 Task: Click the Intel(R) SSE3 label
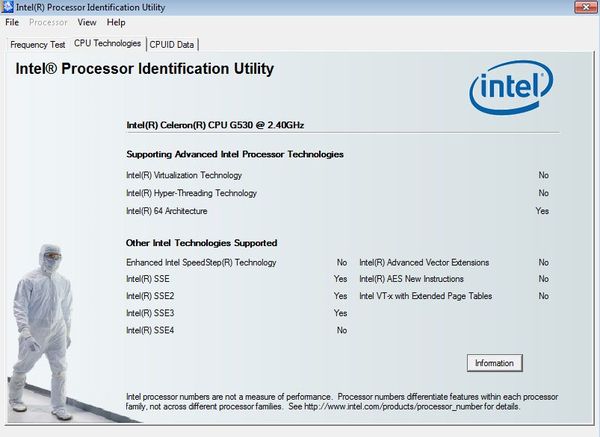[x=150, y=313]
